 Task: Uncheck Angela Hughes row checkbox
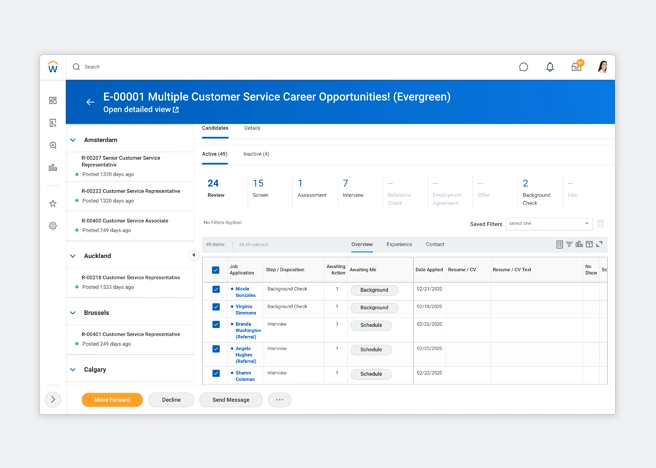(216, 349)
